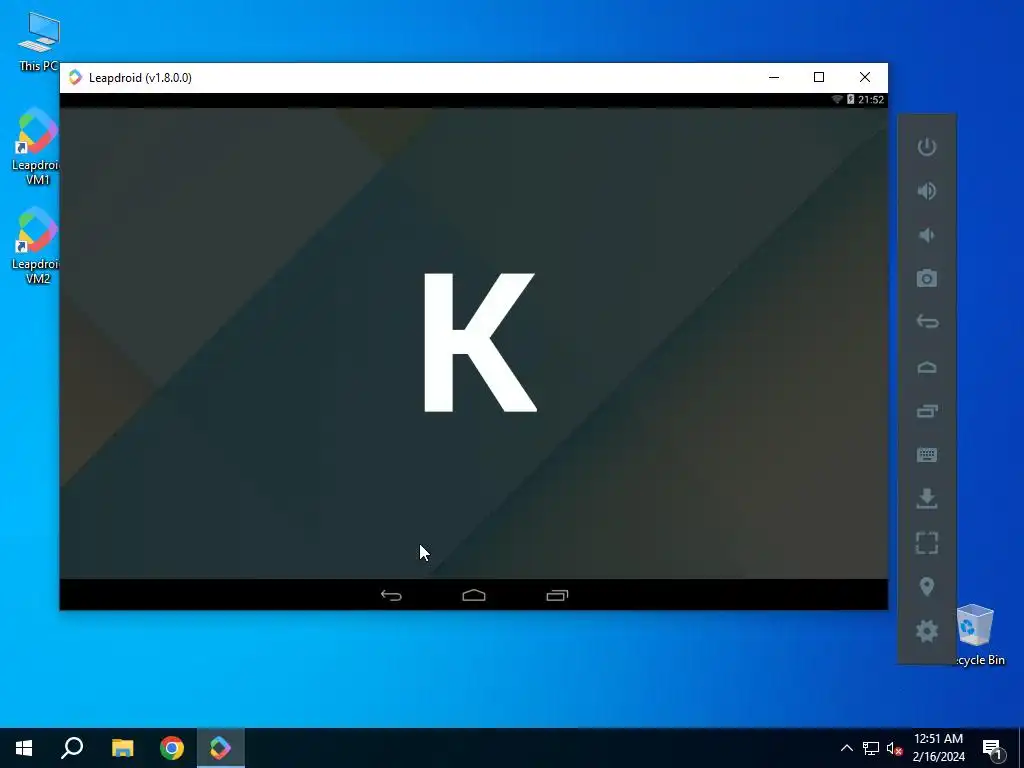Show hidden system tray icons

[x=846, y=748]
